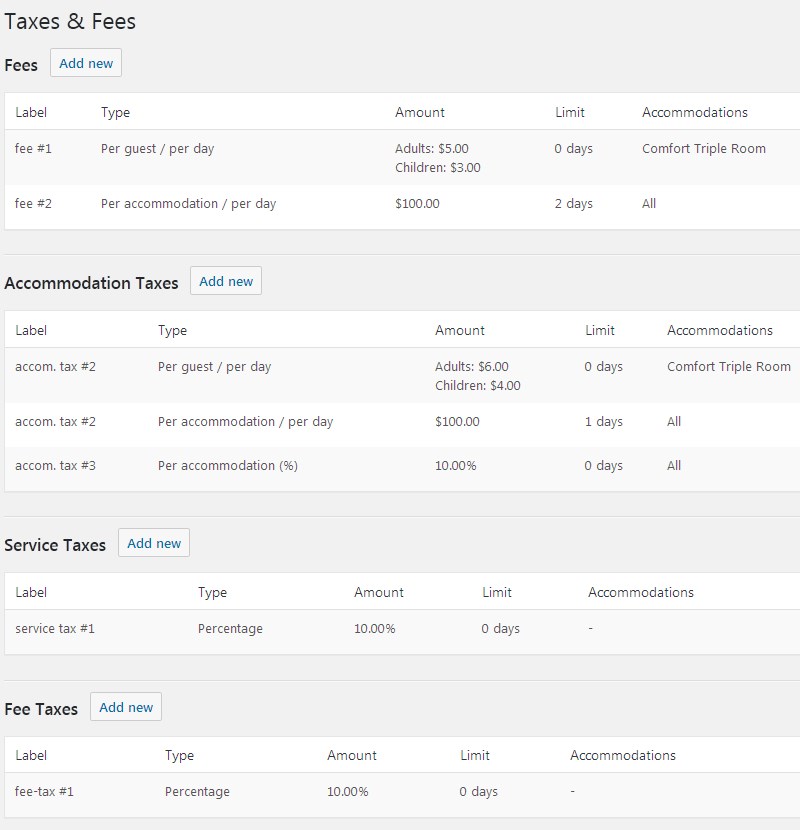The width and height of the screenshot is (800, 830).
Task: Click Accommodations header in Fee Taxes table
Action: 623,755
